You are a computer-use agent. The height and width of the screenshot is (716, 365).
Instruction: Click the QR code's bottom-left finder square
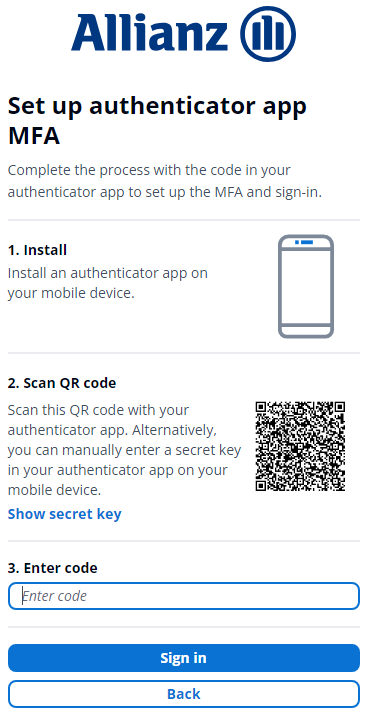click(x=262, y=484)
